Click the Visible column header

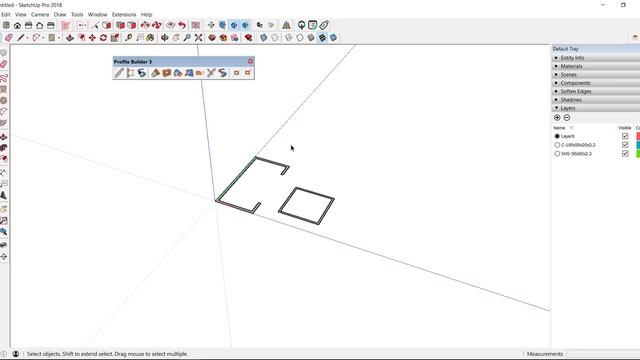click(624, 128)
